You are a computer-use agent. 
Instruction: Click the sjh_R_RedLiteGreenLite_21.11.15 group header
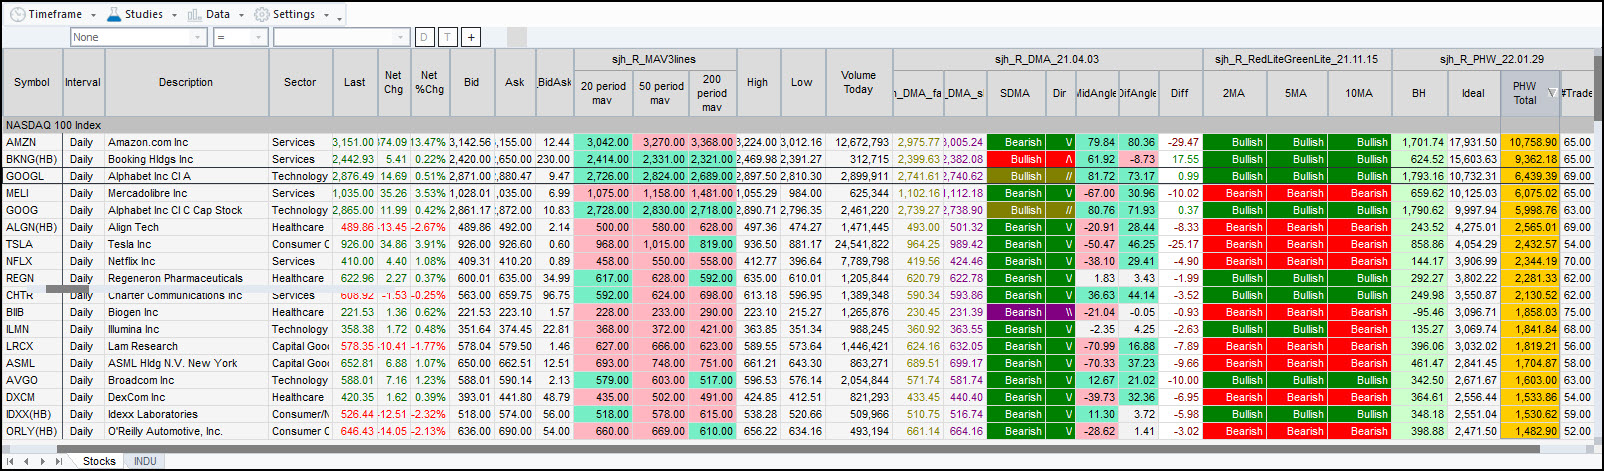[x=1296, y=59]
